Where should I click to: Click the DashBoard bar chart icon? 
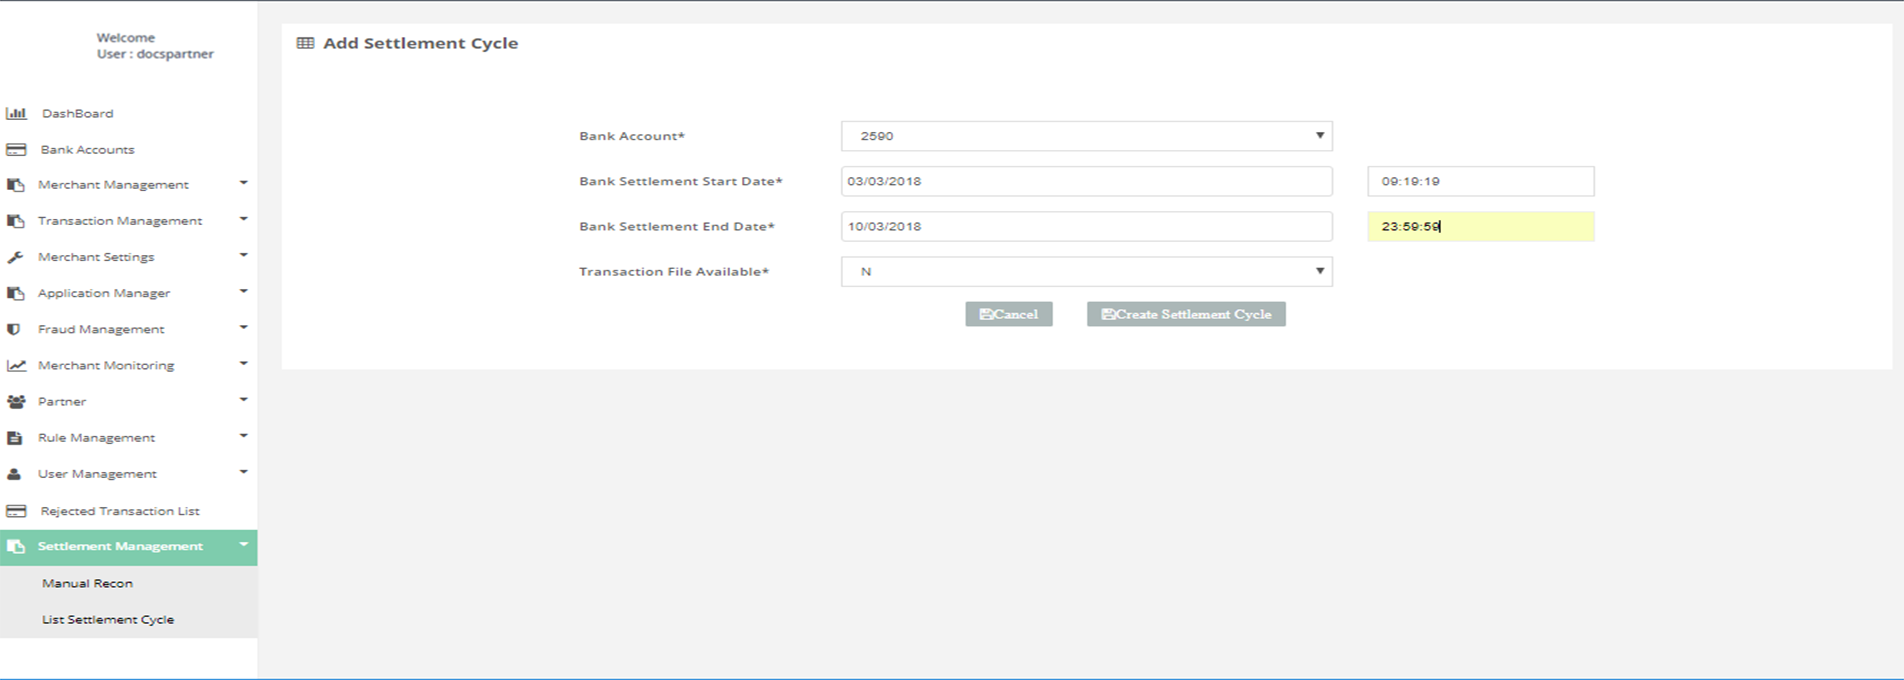(16, 113)
